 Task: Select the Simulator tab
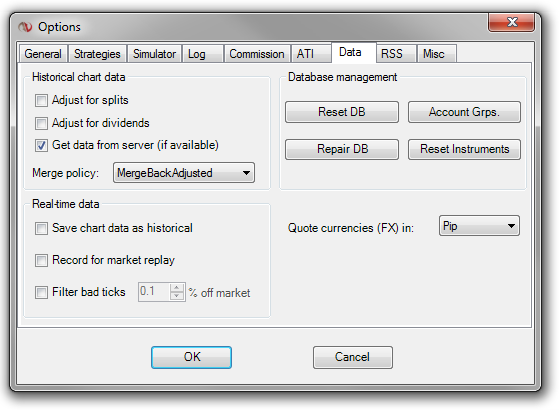pos(154,54)
